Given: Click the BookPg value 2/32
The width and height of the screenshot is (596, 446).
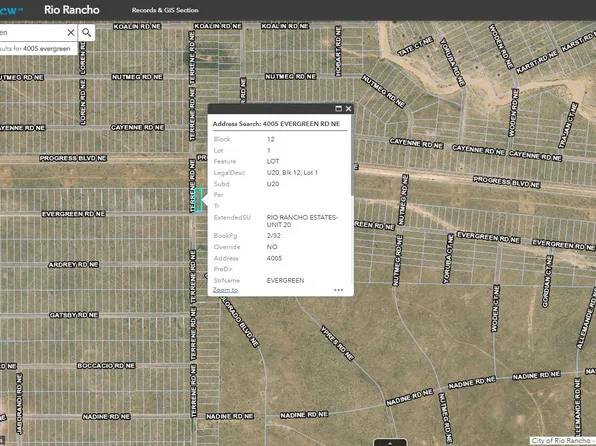Looking at the screenshot, I should coord(274,236).
